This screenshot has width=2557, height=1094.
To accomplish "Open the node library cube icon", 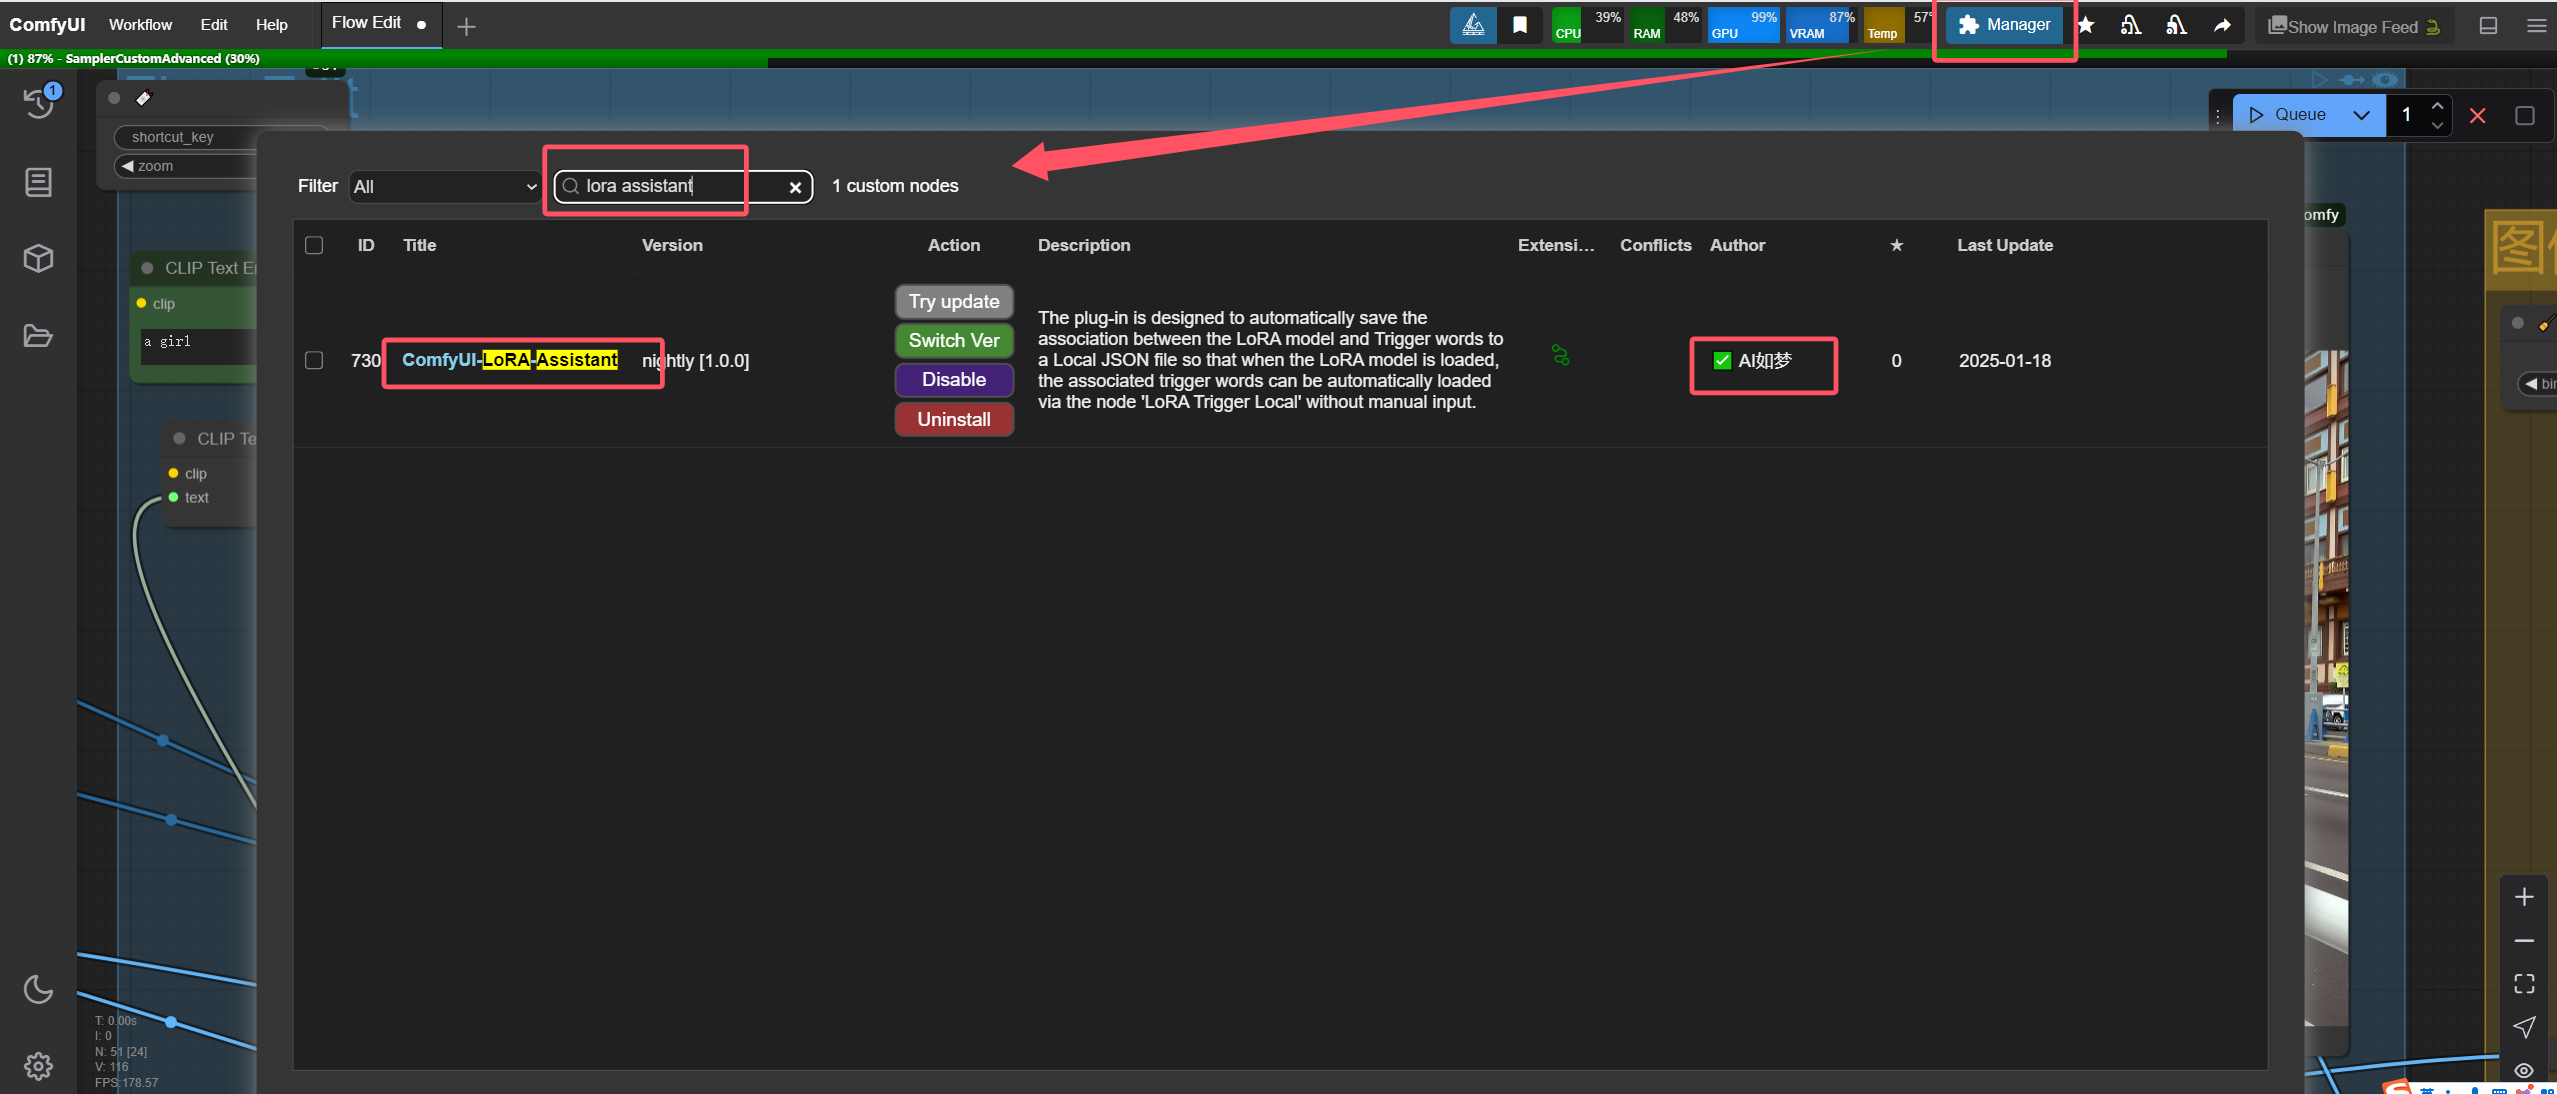I will point(38,259).
